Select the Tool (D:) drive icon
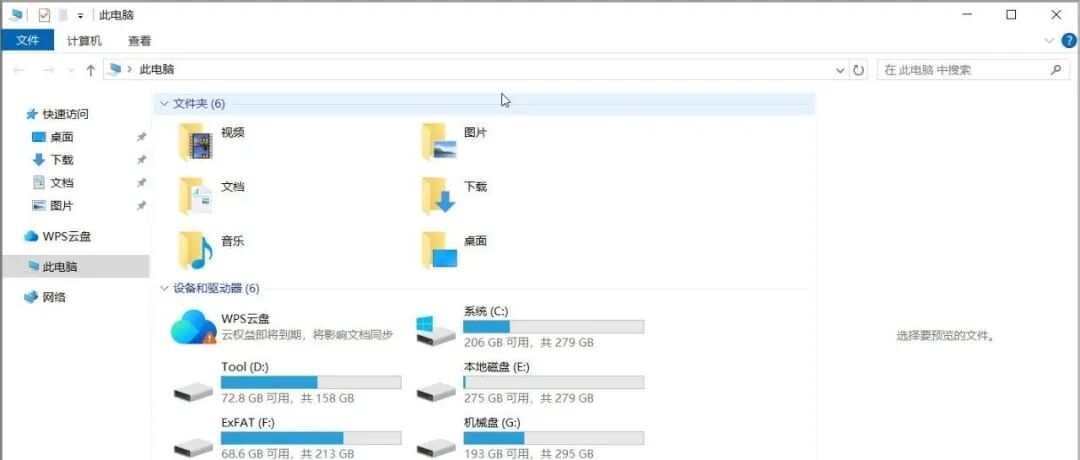The height and width of the screenshot is (460, 1080). [194, 391]
